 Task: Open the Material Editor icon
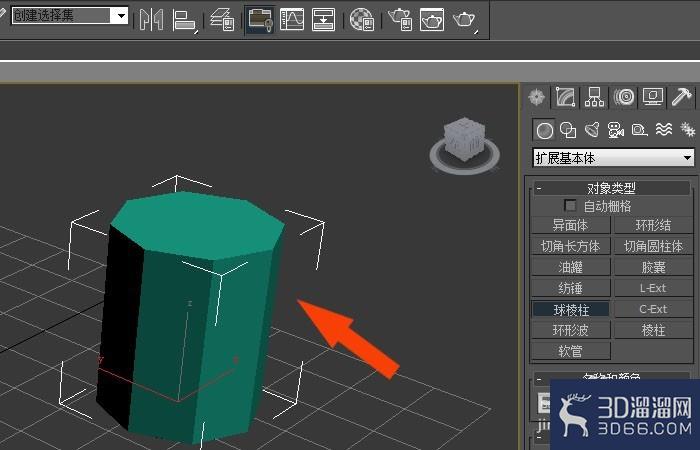(362, 20)
